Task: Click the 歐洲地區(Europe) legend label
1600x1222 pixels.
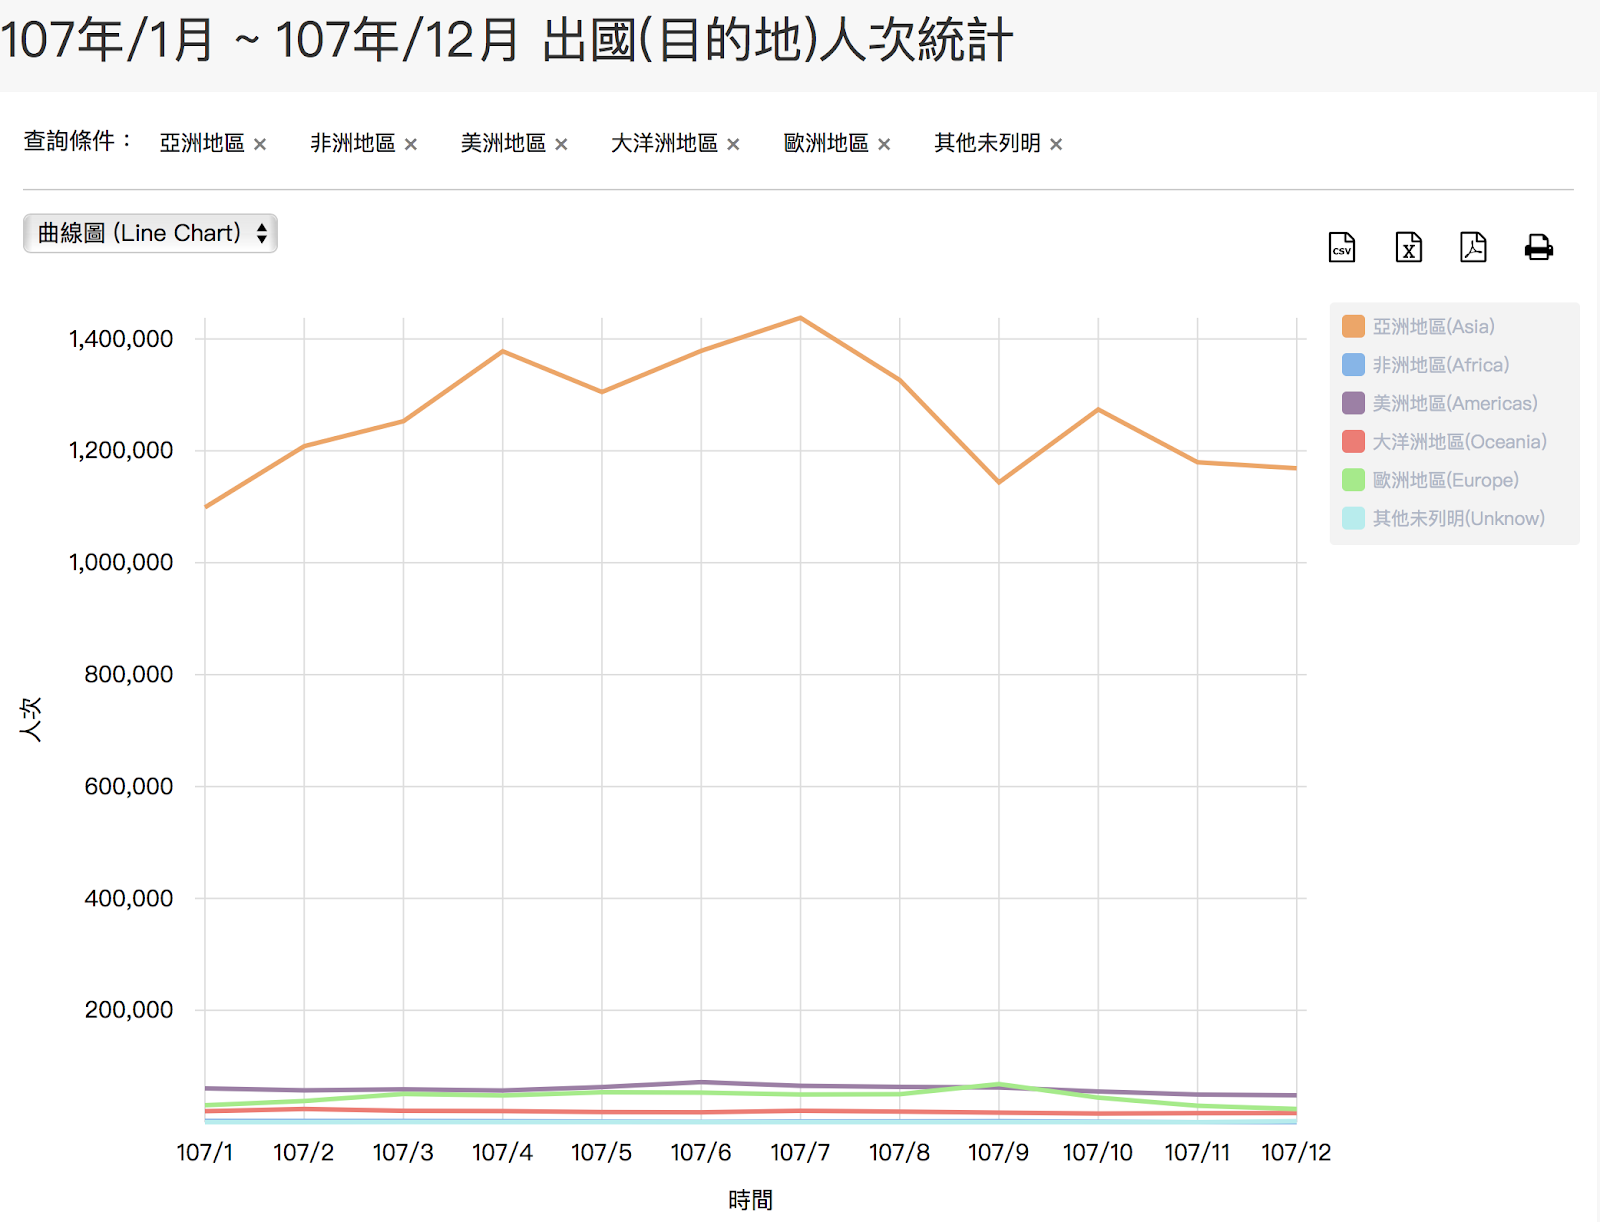Action: (x=1445, y=480)
